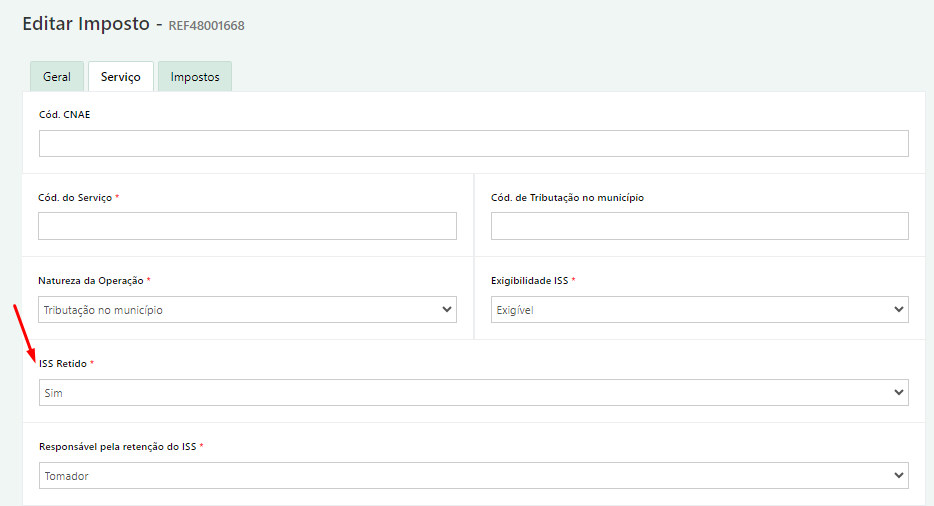
Task: Click into the Cód. do Serviço field
Action: click(x=247, y=226)
